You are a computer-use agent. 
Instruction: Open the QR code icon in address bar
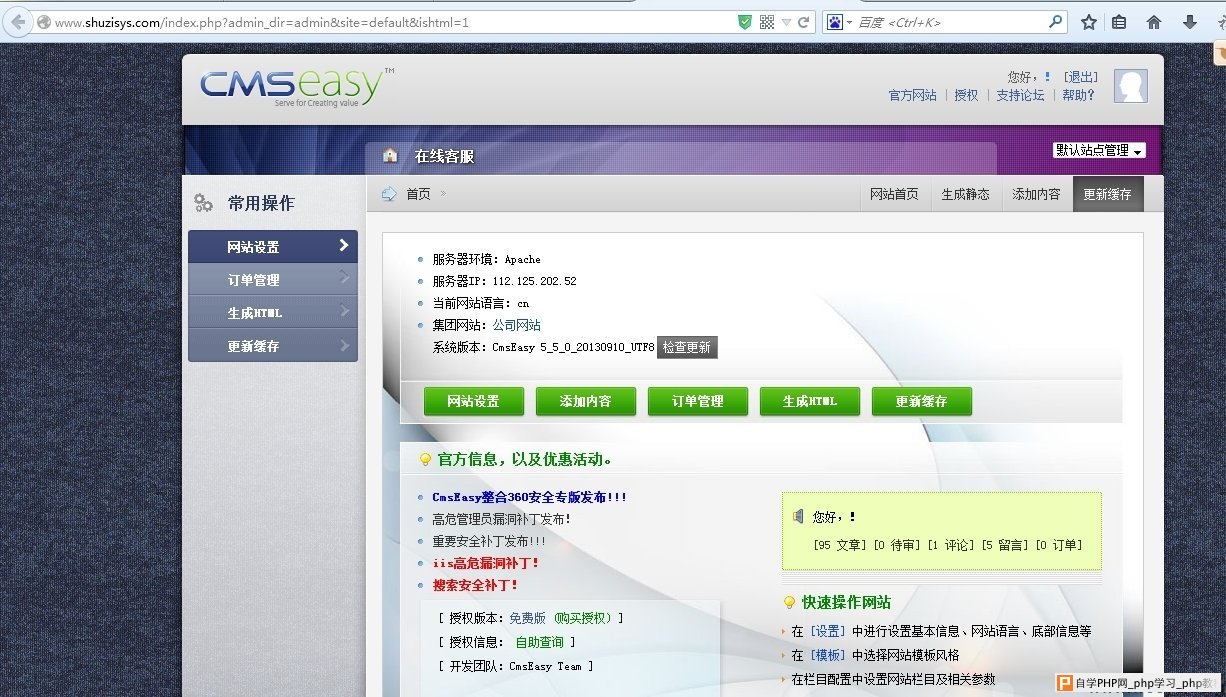[x=767, y=22]
